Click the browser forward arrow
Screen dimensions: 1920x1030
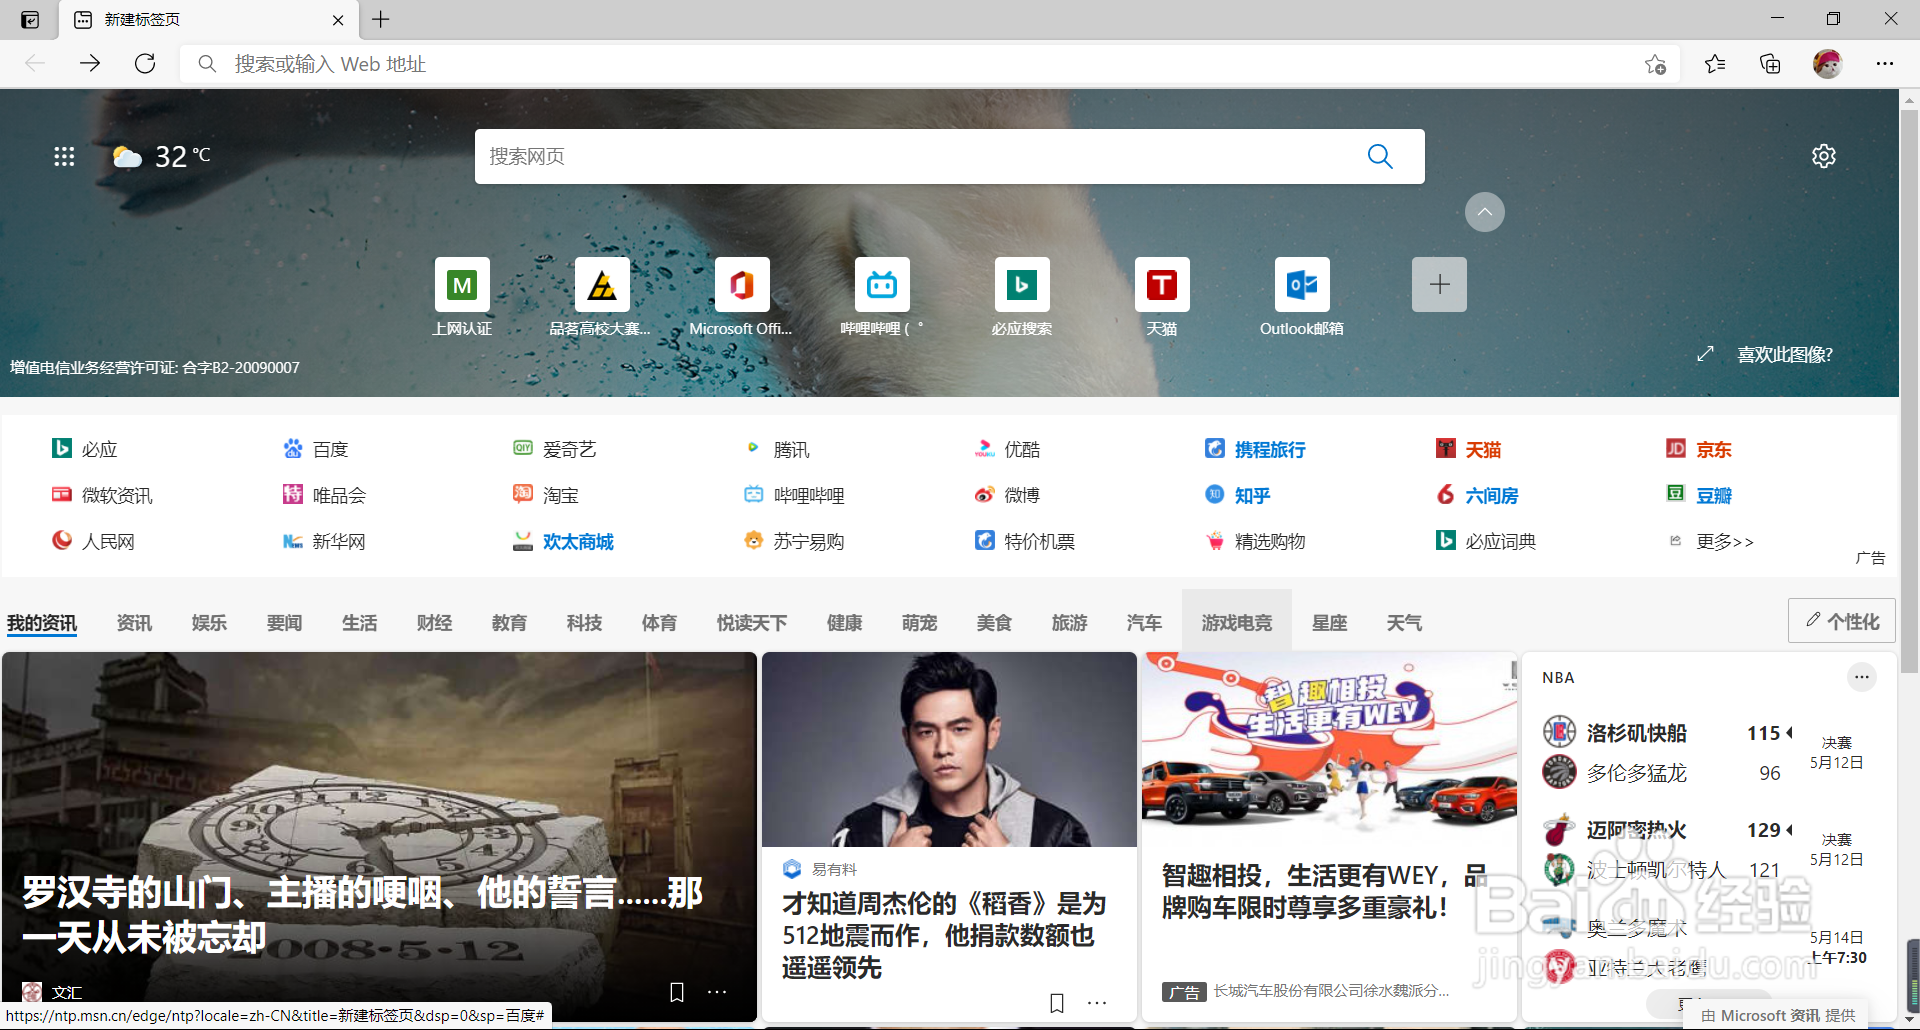90,64
